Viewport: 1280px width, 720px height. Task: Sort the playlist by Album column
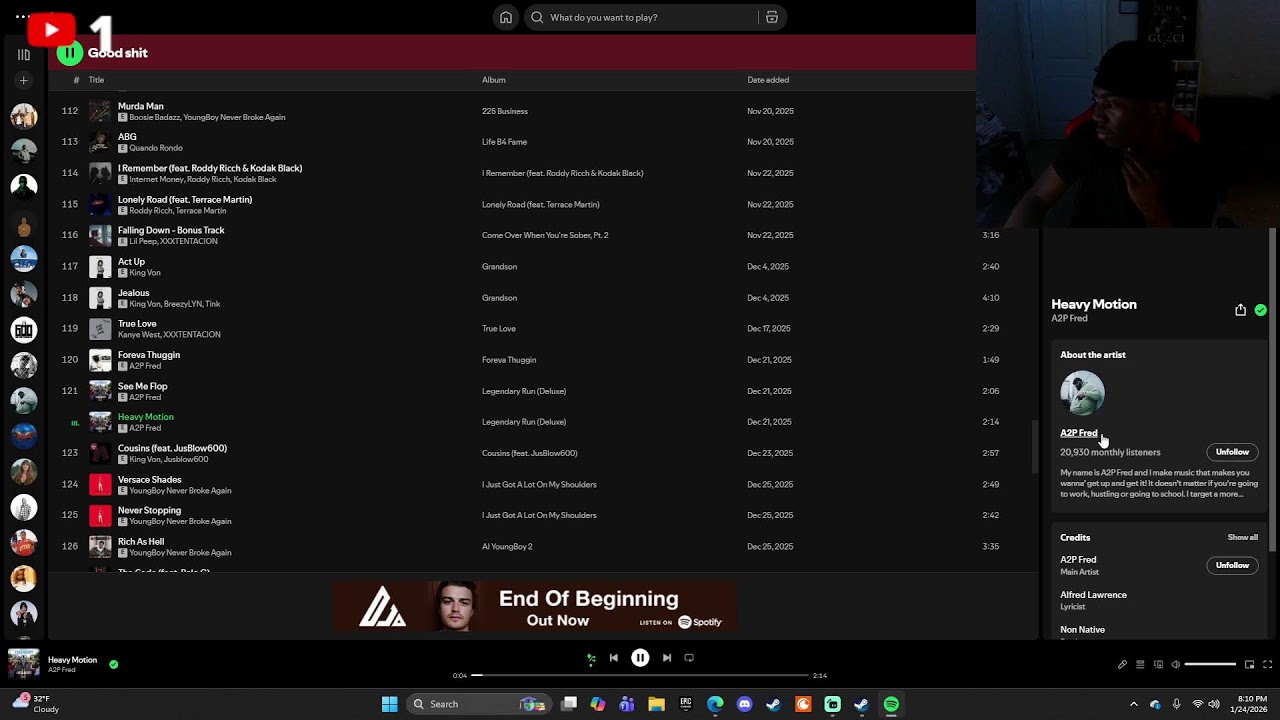[494, 80]
